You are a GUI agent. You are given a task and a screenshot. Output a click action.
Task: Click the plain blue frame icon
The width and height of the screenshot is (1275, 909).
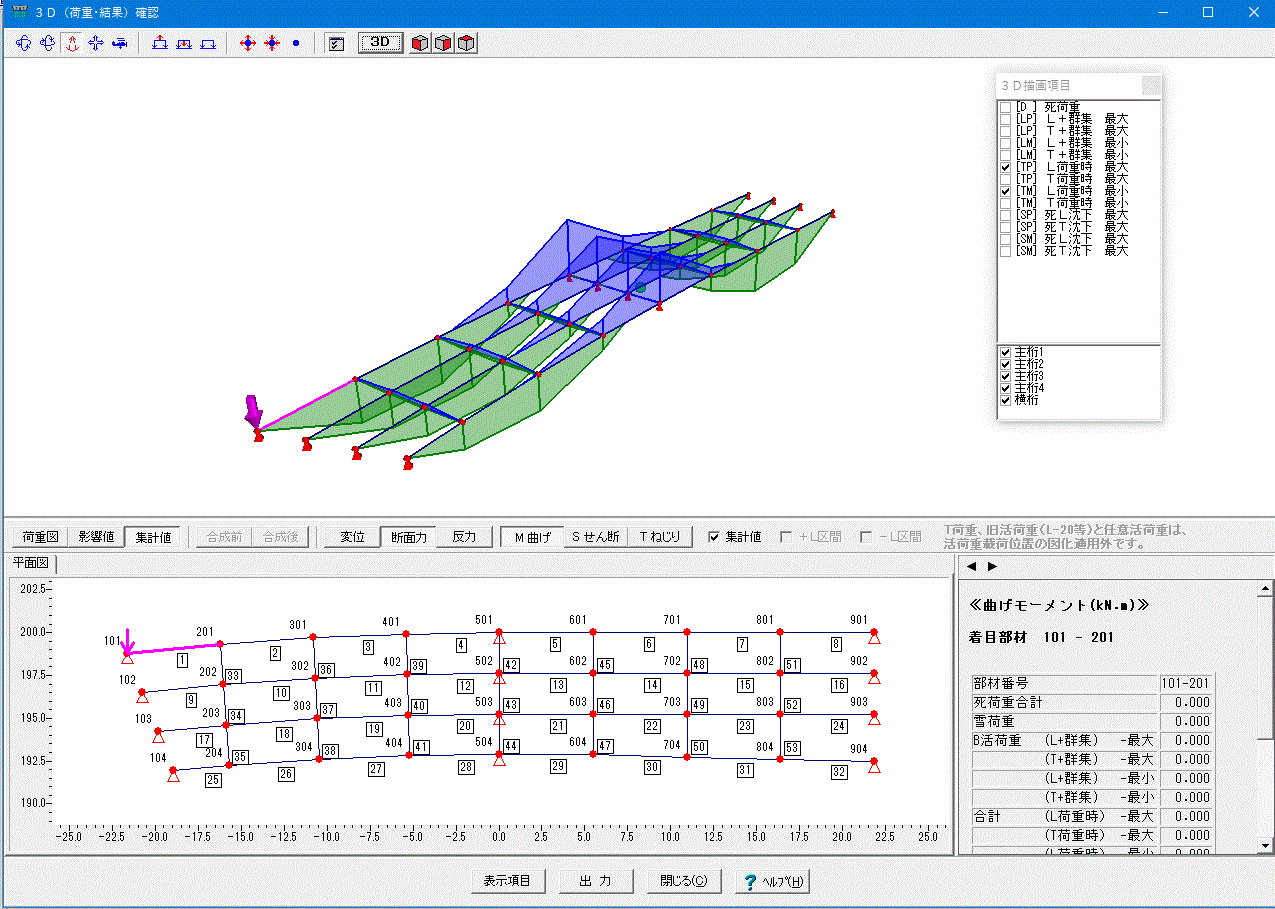[208, 43]
